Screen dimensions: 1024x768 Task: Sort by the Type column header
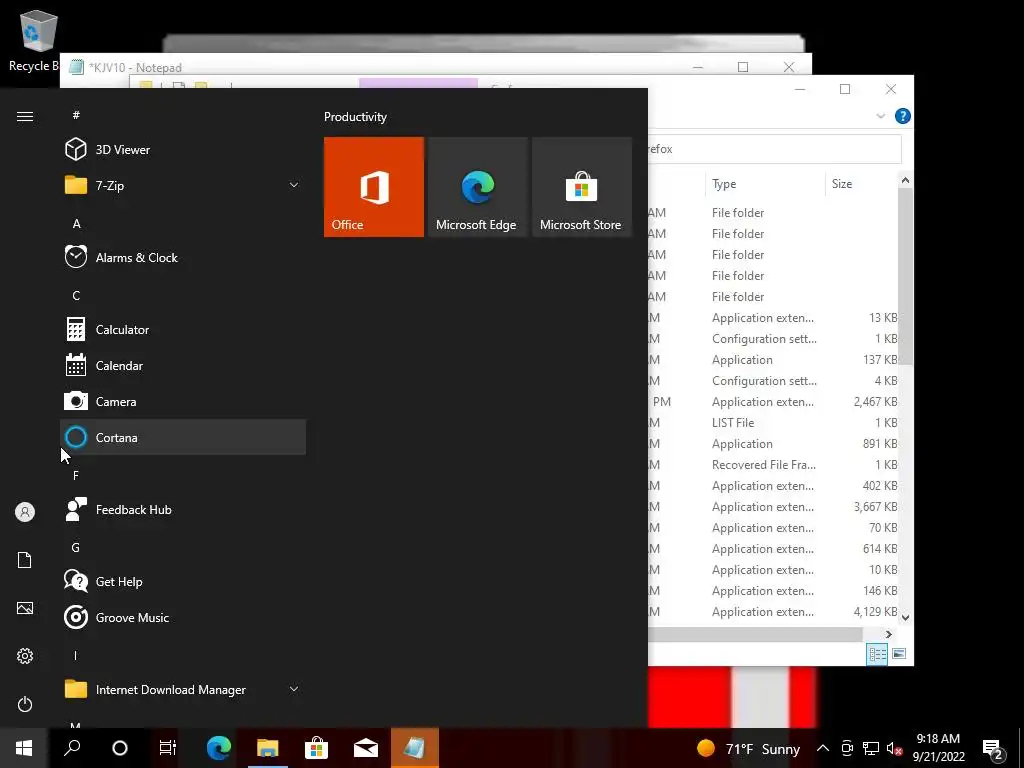(765, 184)
